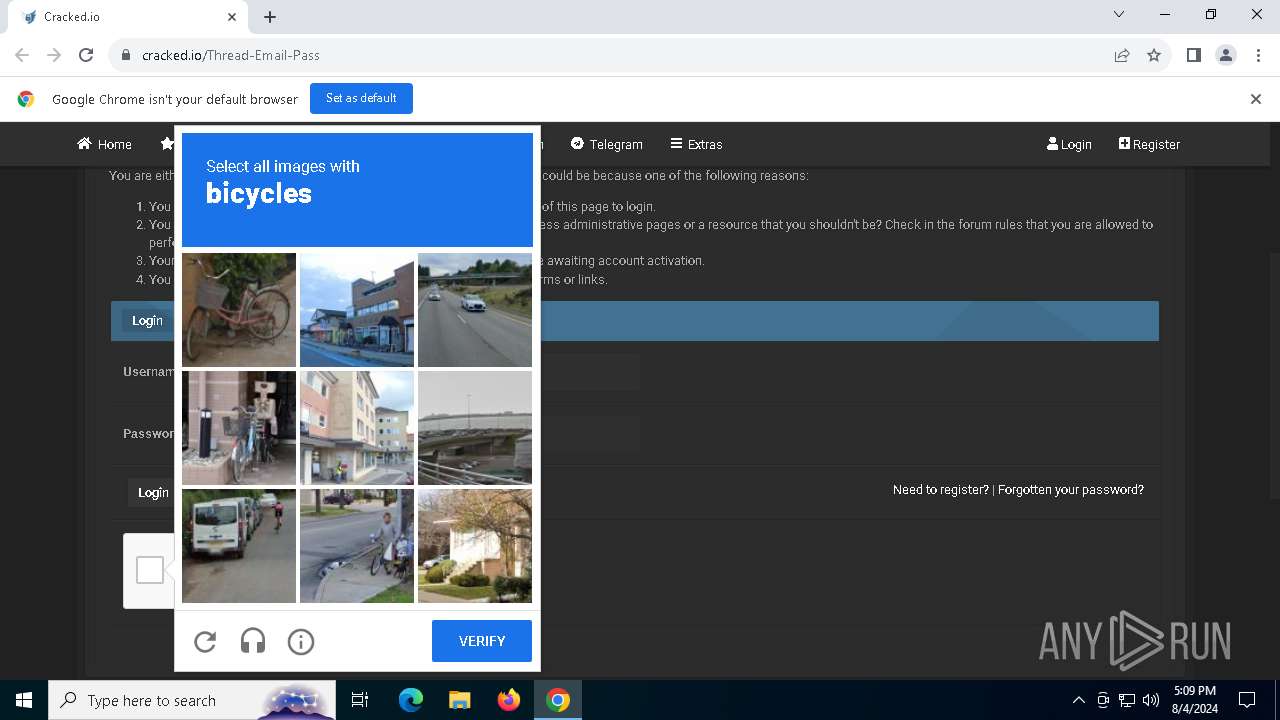This screenshot has height=720, width=1280.
Task: Switch to the Cracked.io tab
Action: (127, 17)
